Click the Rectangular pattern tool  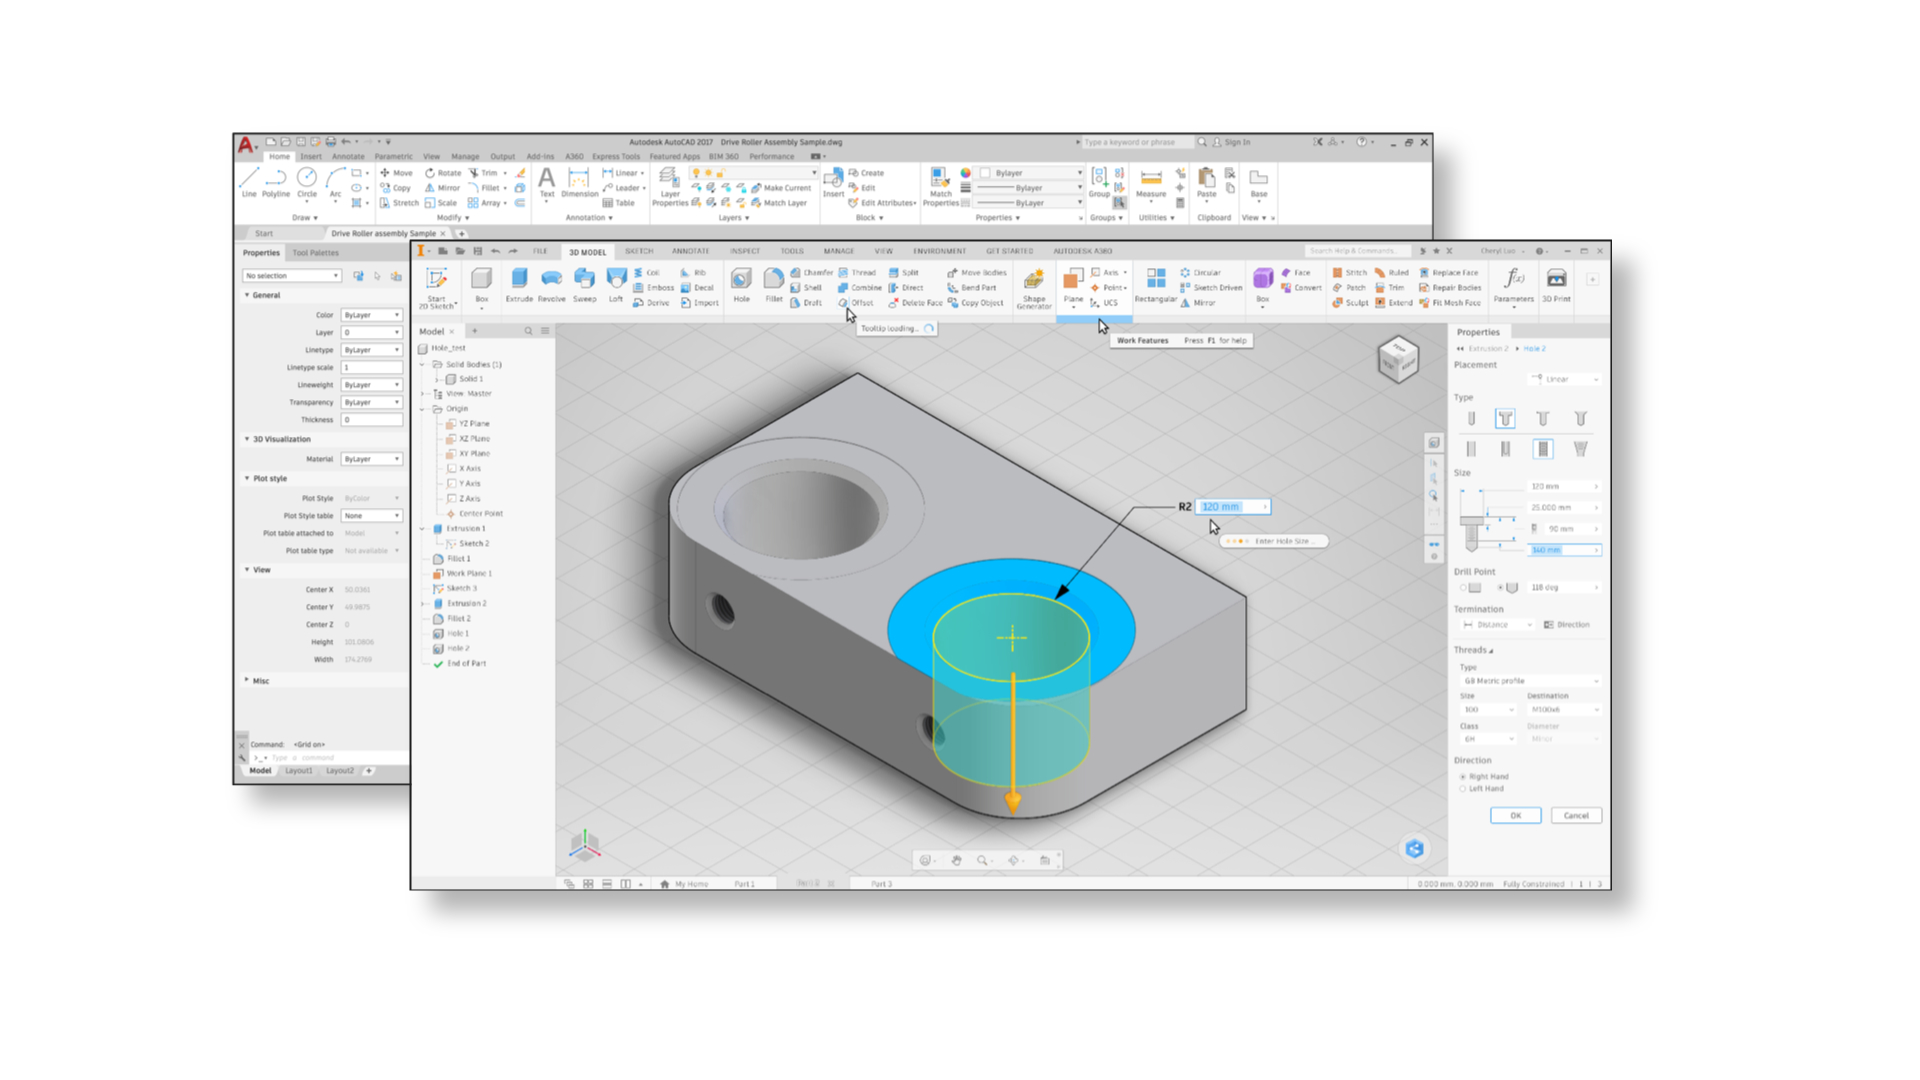(1156, 285)
